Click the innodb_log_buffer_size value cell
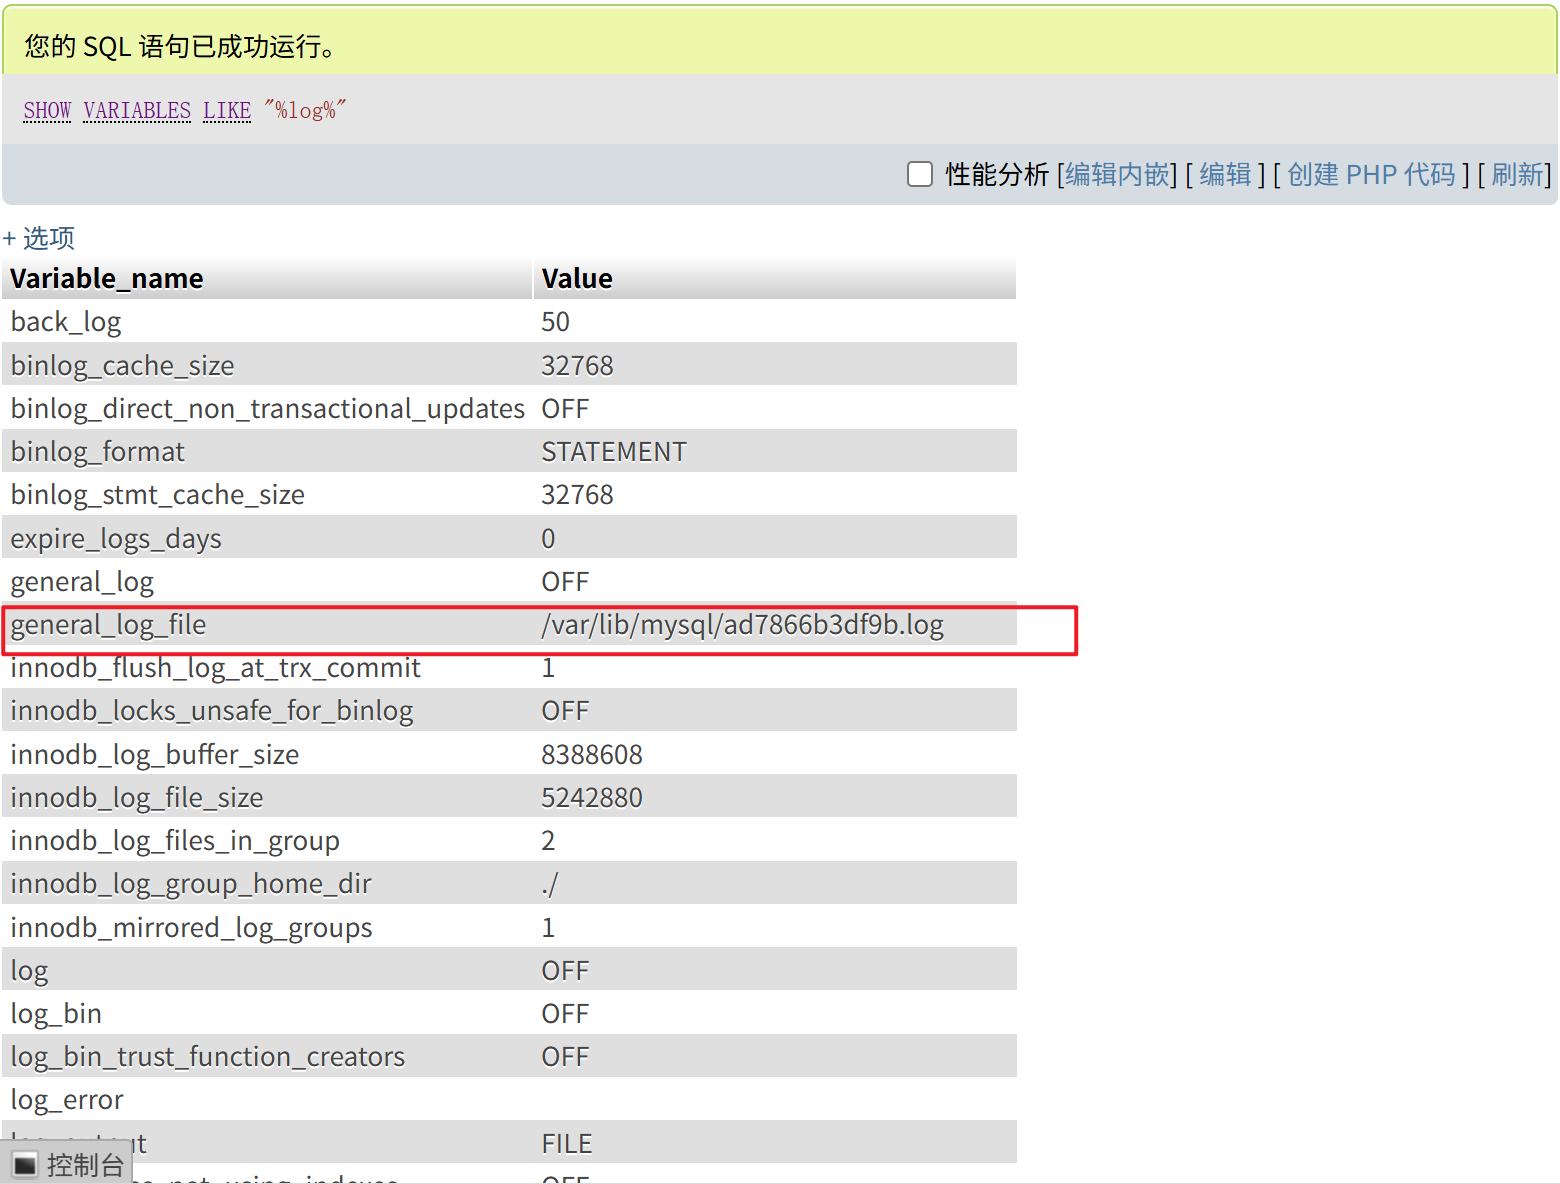Image resolution: width=1560 pixels, height=1184 pixels. point(592,754)
